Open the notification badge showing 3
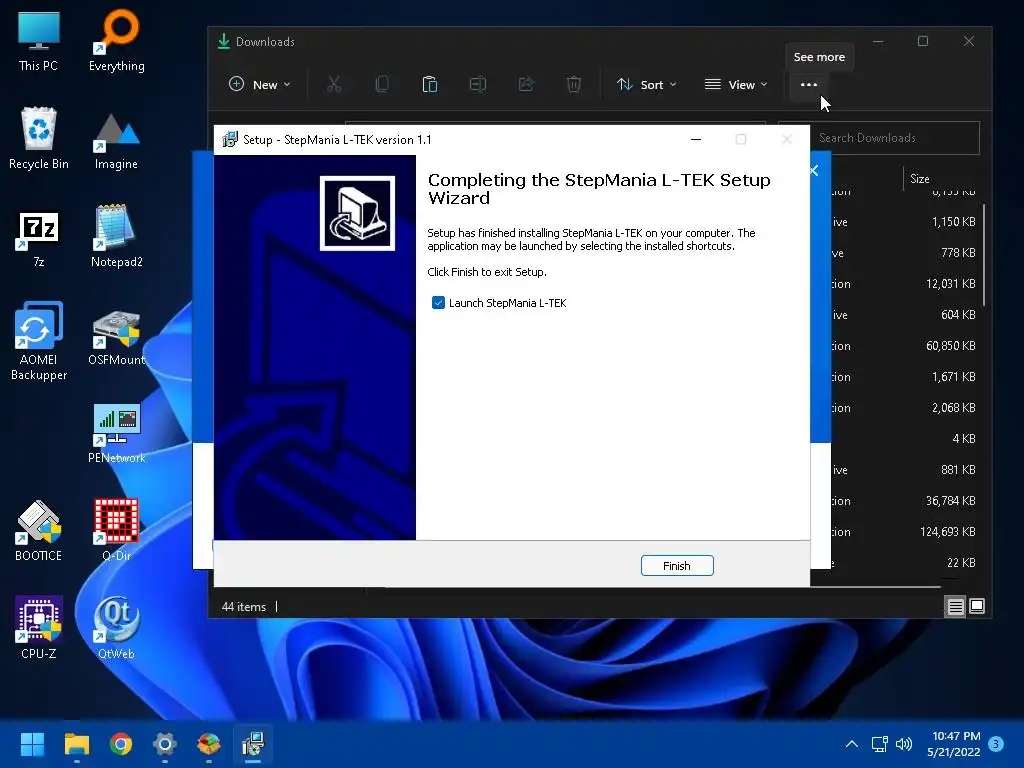Image resolution: width=1024 pixels, height=768 pixels. pos(996,743)
